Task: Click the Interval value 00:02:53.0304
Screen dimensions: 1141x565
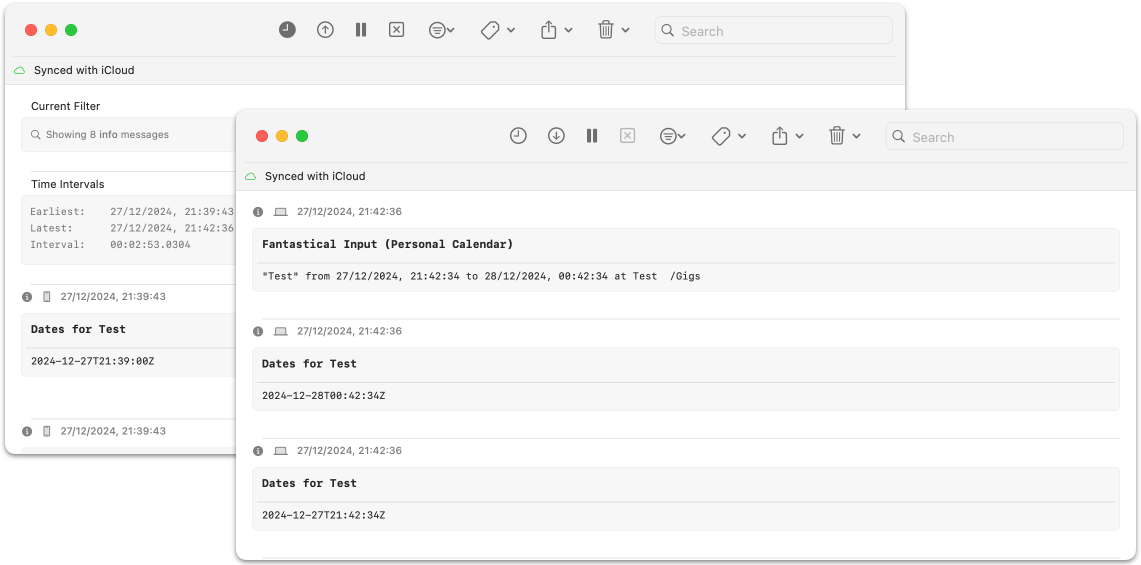Action: tap(151, 245)
